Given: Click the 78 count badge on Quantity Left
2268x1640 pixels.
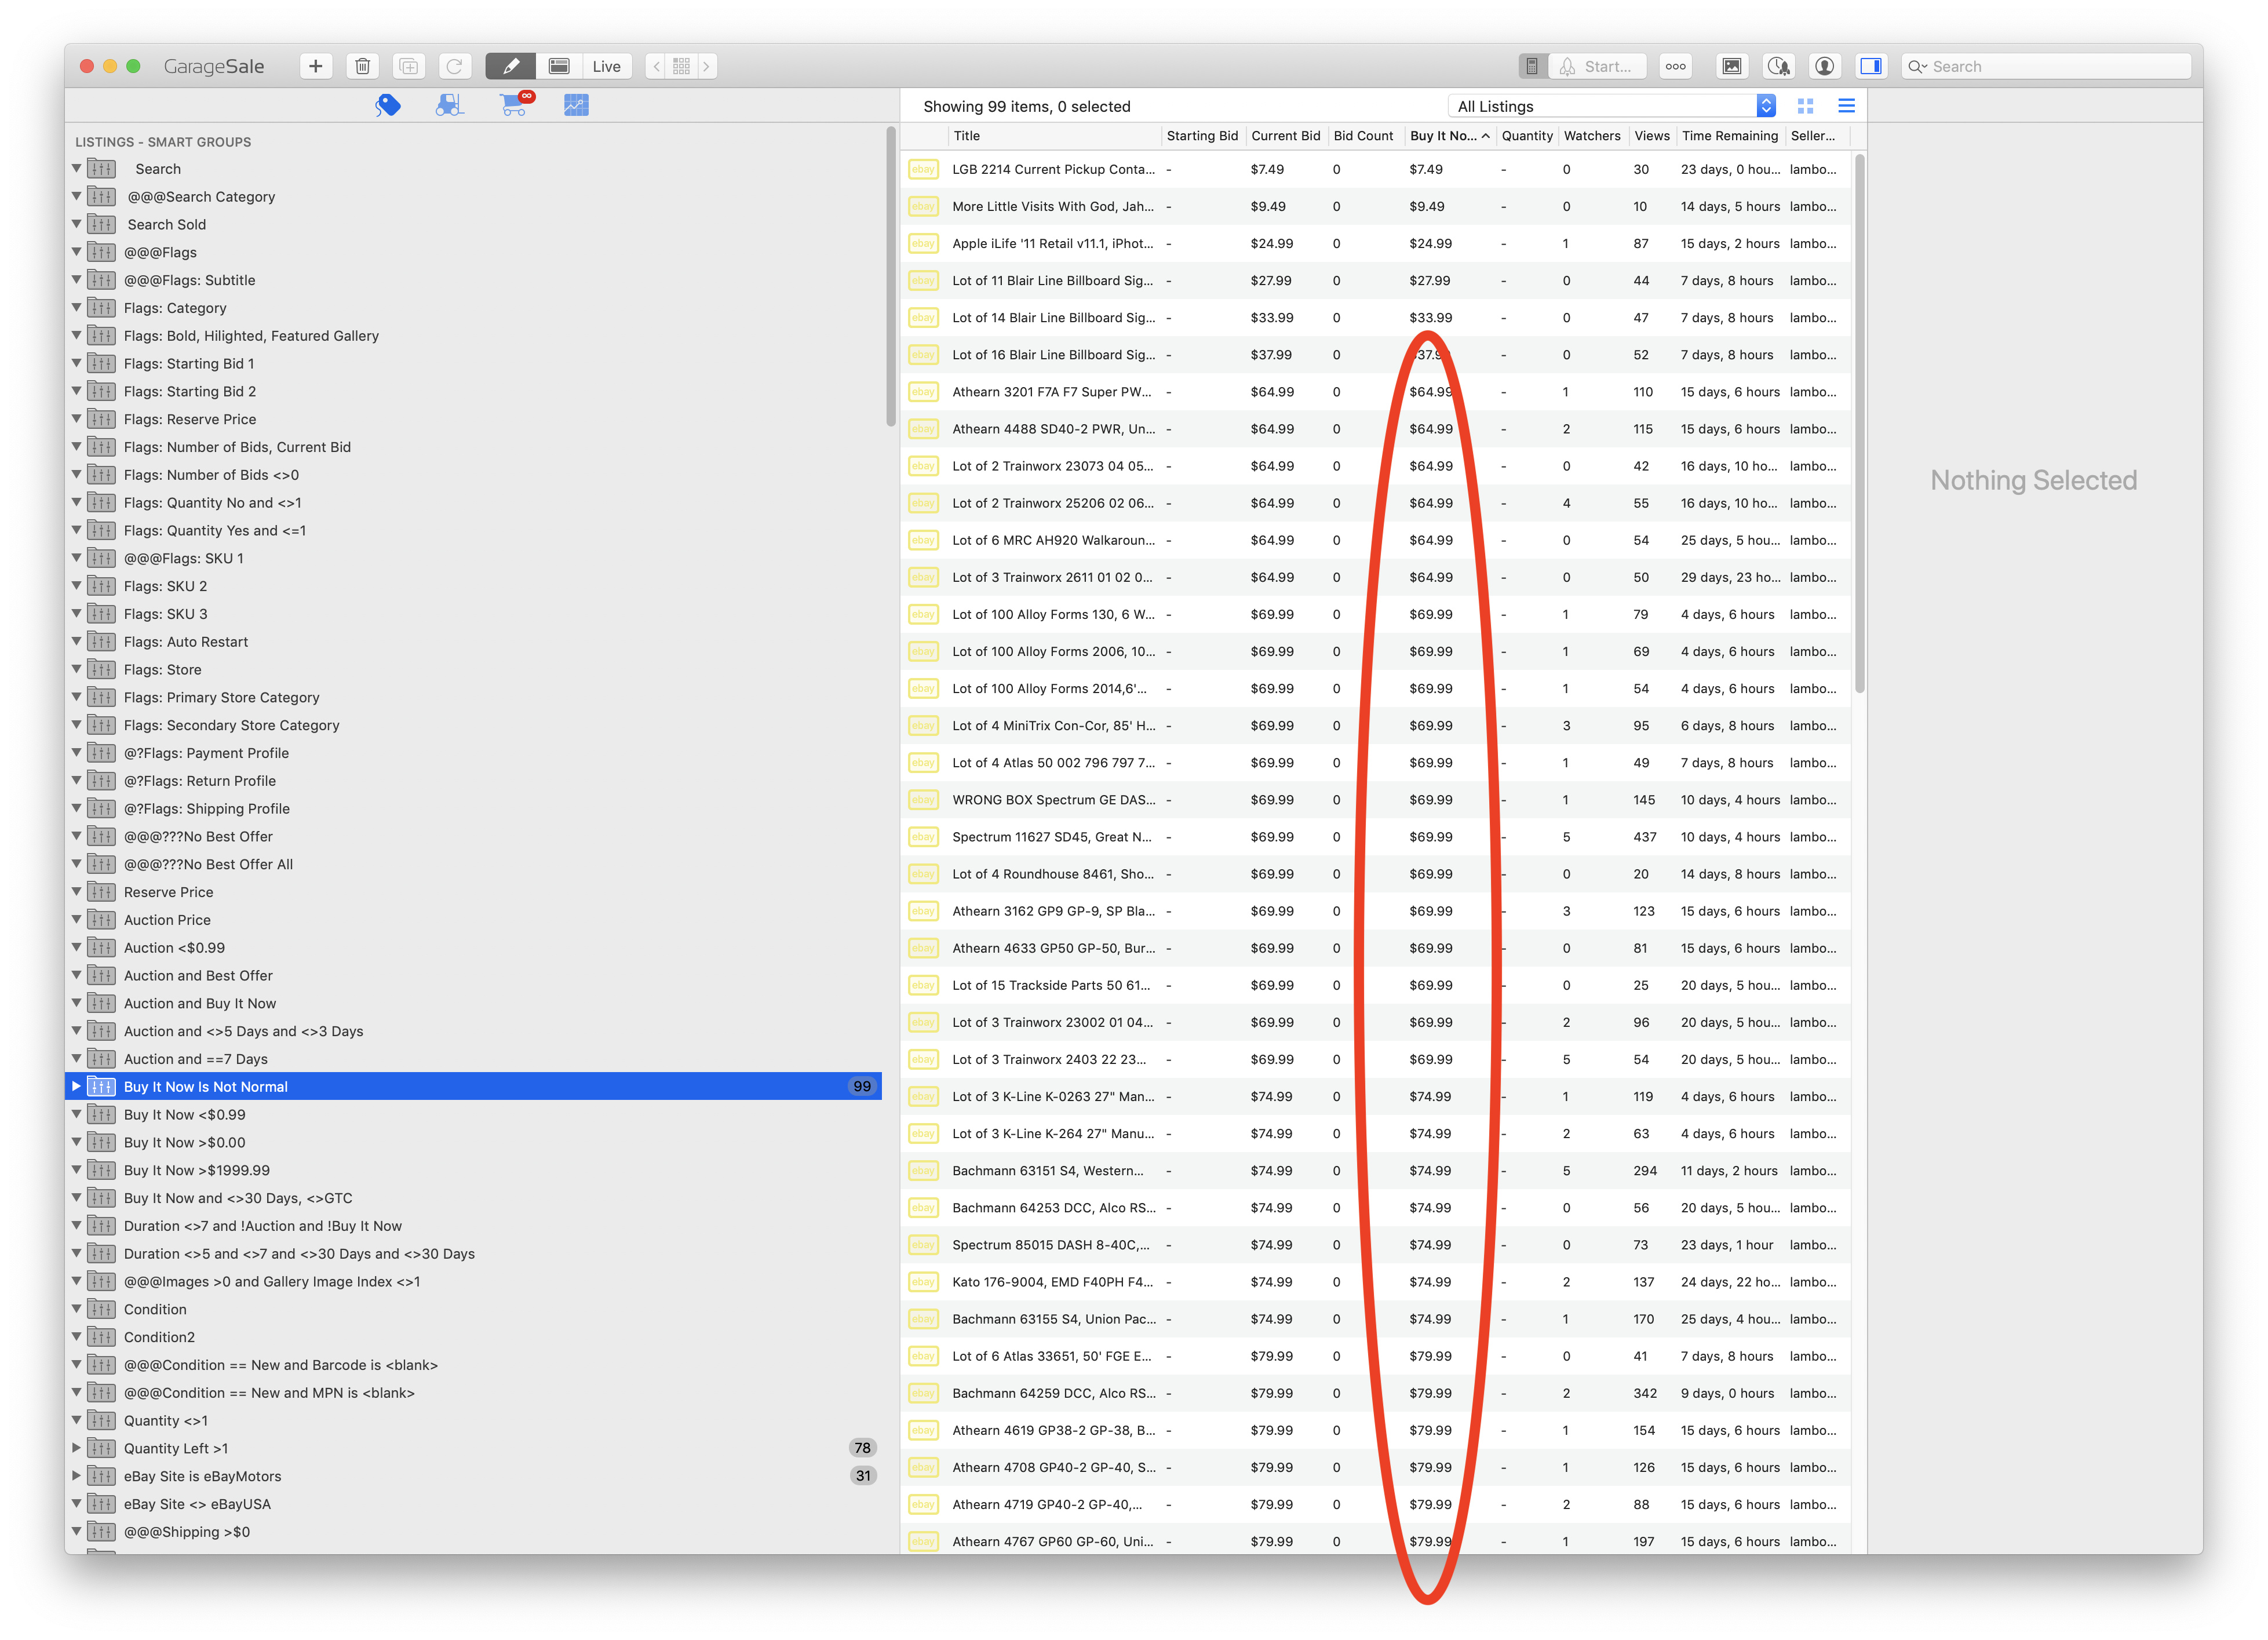Looking at the screenshot, I should point(862,1448).
